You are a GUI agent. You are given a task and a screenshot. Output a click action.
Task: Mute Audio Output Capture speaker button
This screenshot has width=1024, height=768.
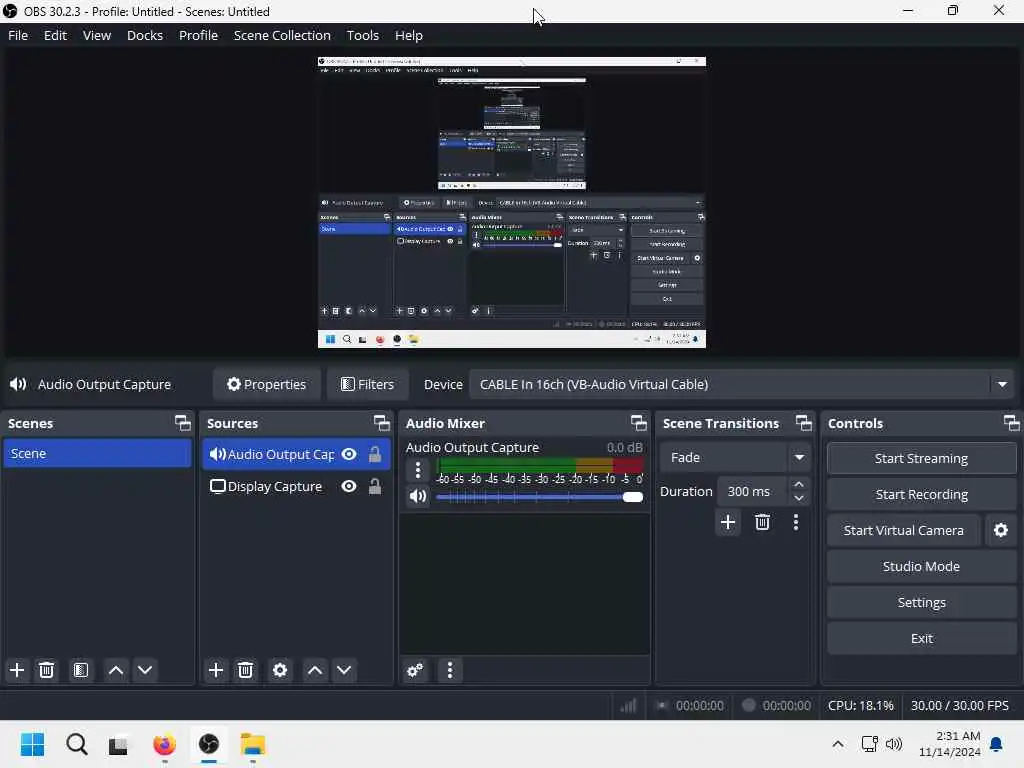(418, 496)
